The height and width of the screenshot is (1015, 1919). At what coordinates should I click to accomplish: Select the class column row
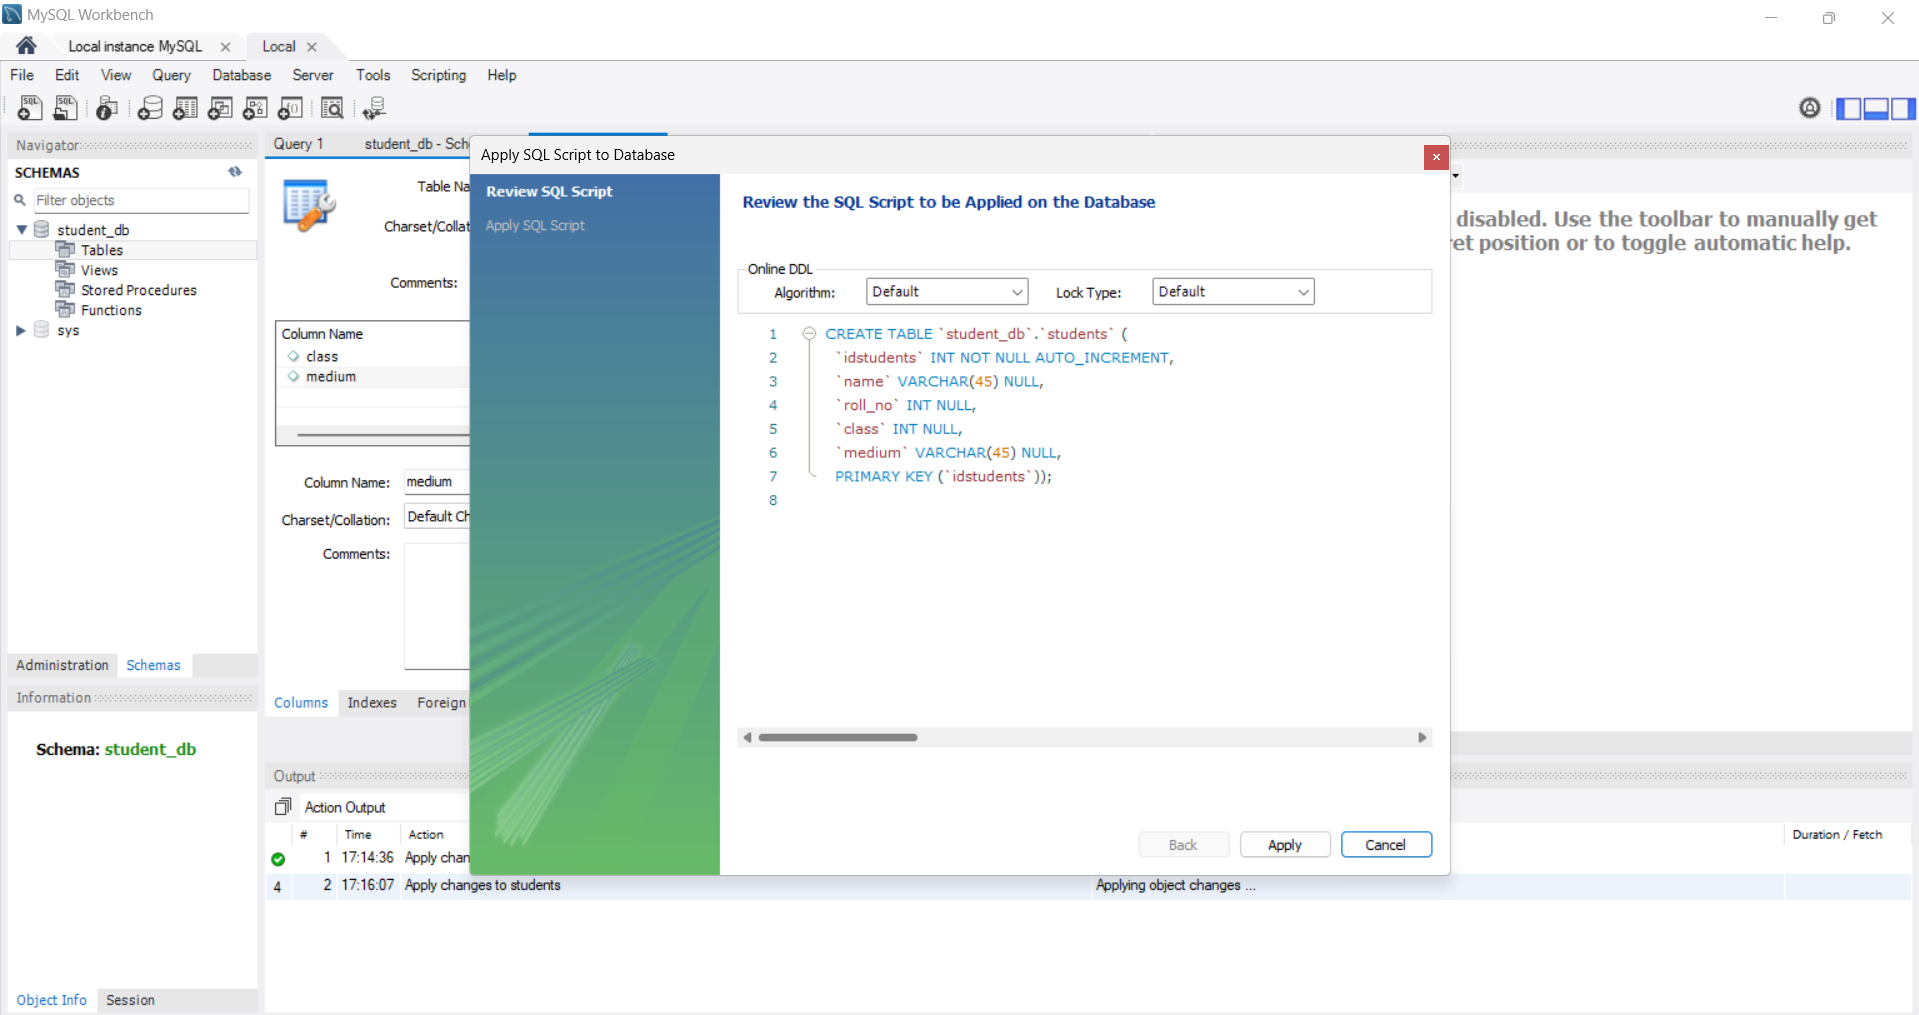[x=373, y=356]
